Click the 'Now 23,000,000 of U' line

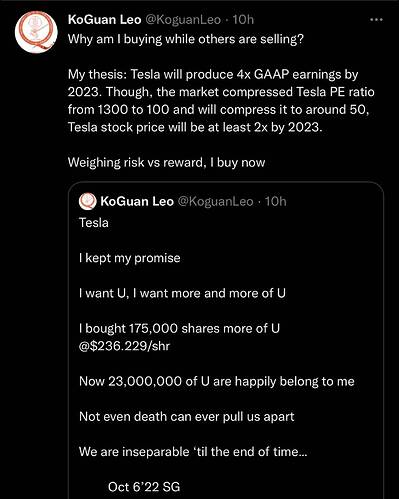[217, 381]
